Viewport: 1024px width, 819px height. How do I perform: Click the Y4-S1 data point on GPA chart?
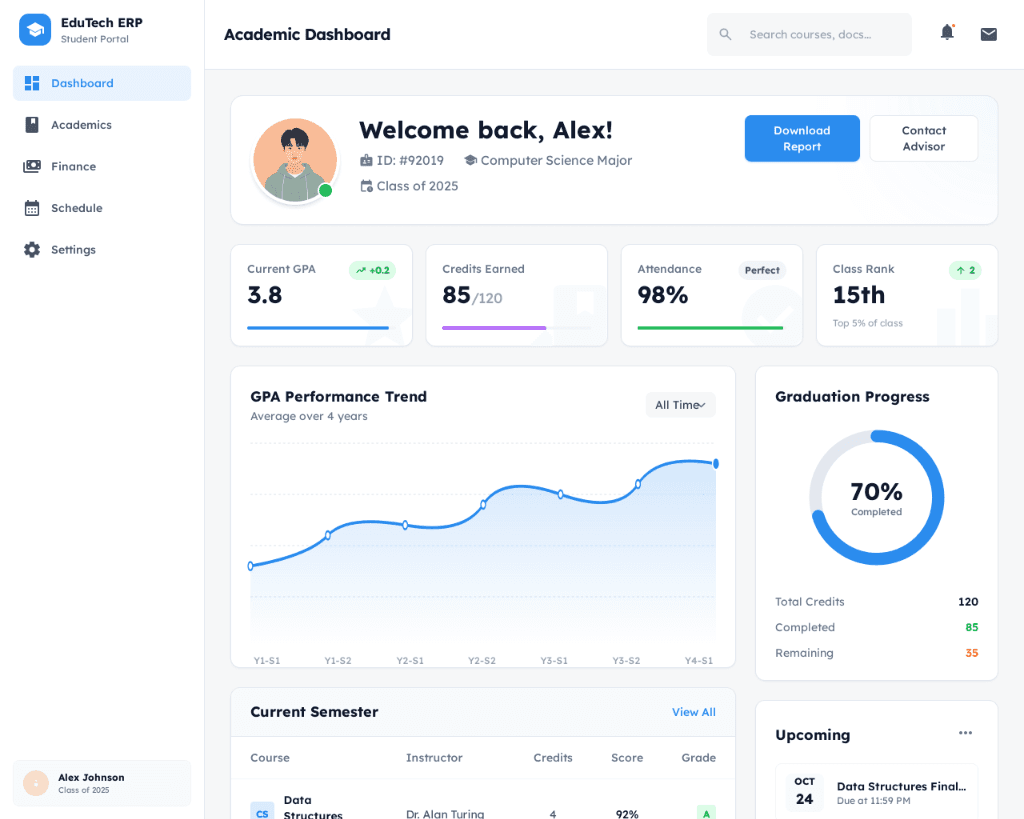pos(715,463)
